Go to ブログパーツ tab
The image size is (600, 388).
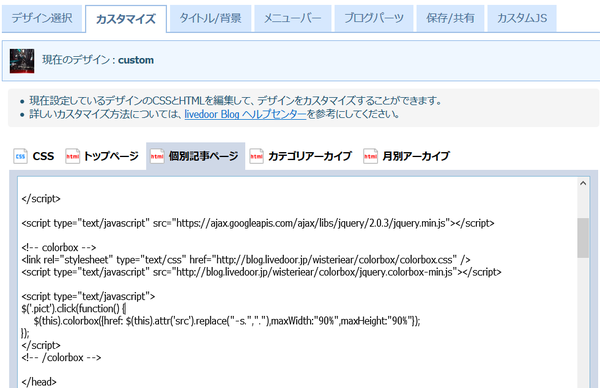[374, 18]
